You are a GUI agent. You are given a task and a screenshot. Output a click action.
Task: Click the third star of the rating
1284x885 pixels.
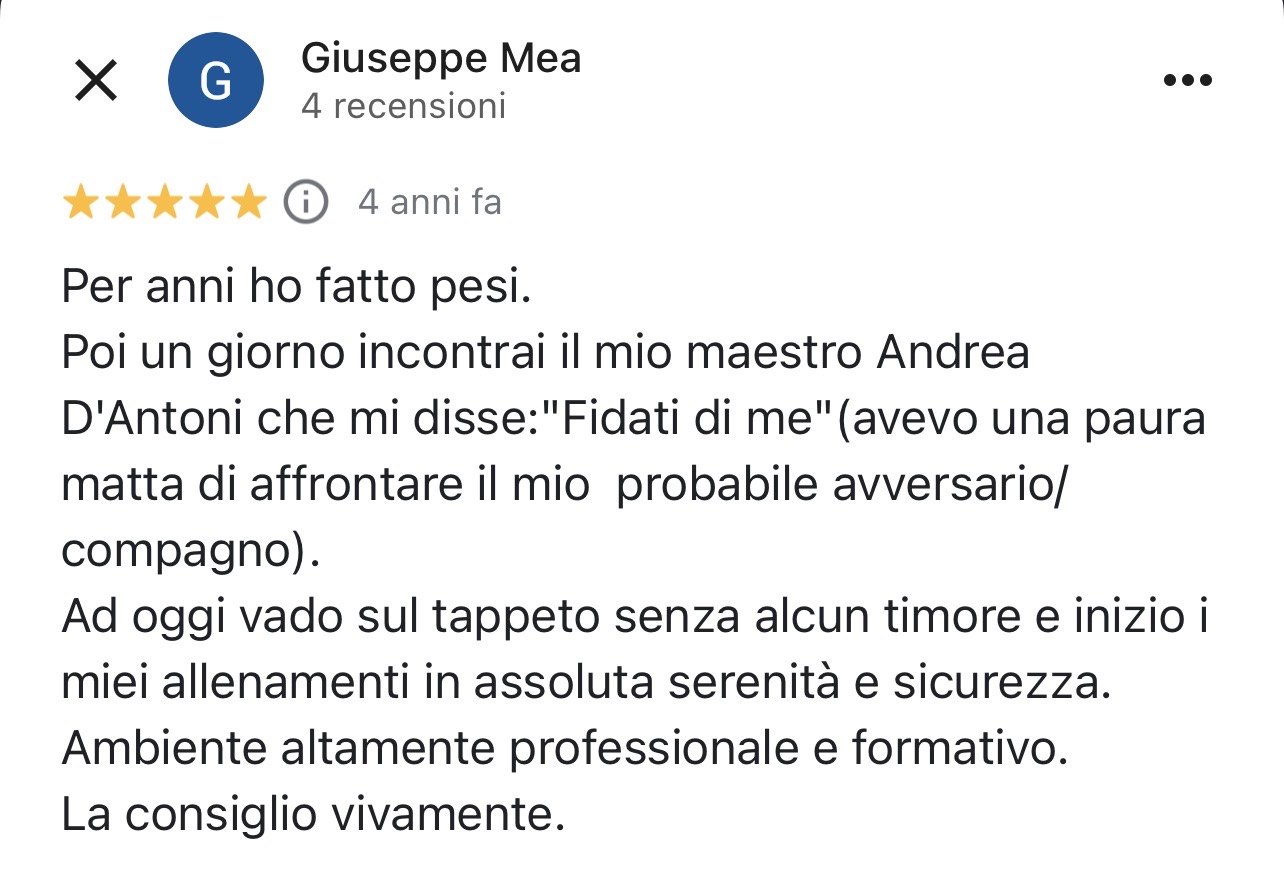pyautogui.click(x=164, y=203)
